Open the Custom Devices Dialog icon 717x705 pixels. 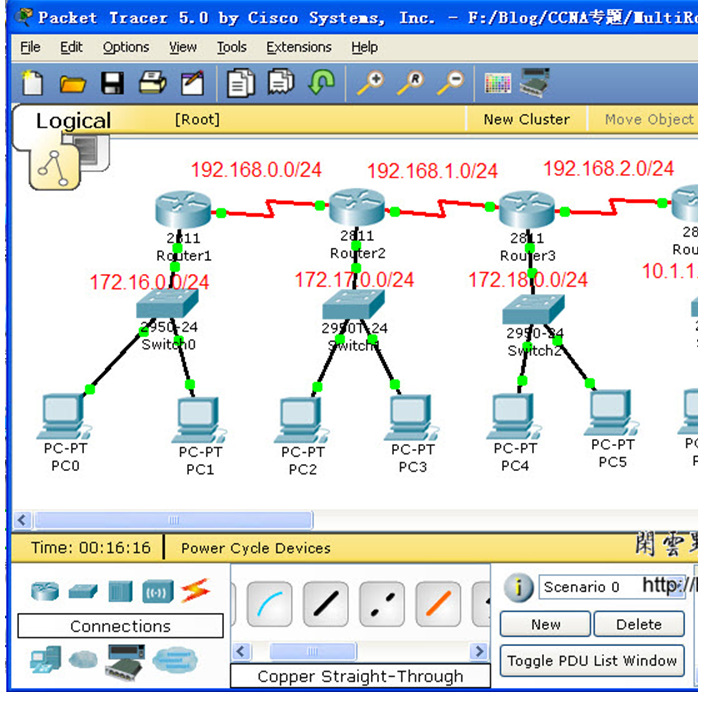point(534,82)
